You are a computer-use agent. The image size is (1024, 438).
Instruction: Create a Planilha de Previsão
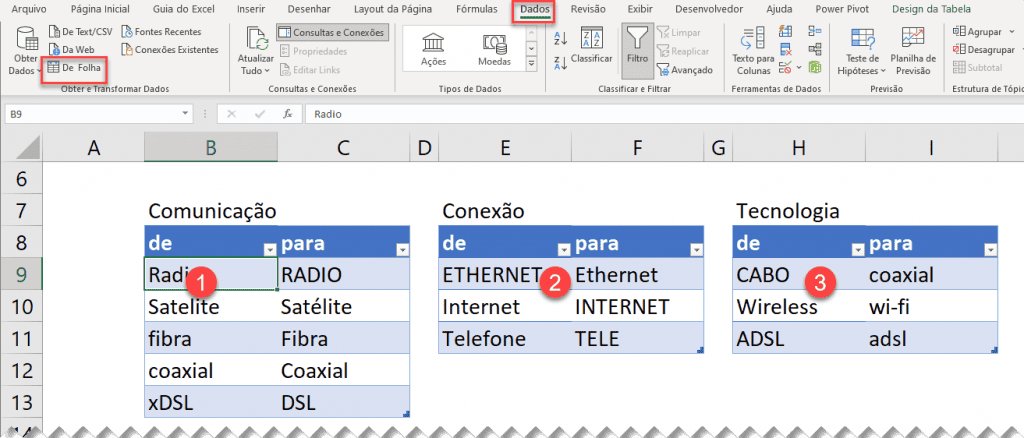coord(912,51)
